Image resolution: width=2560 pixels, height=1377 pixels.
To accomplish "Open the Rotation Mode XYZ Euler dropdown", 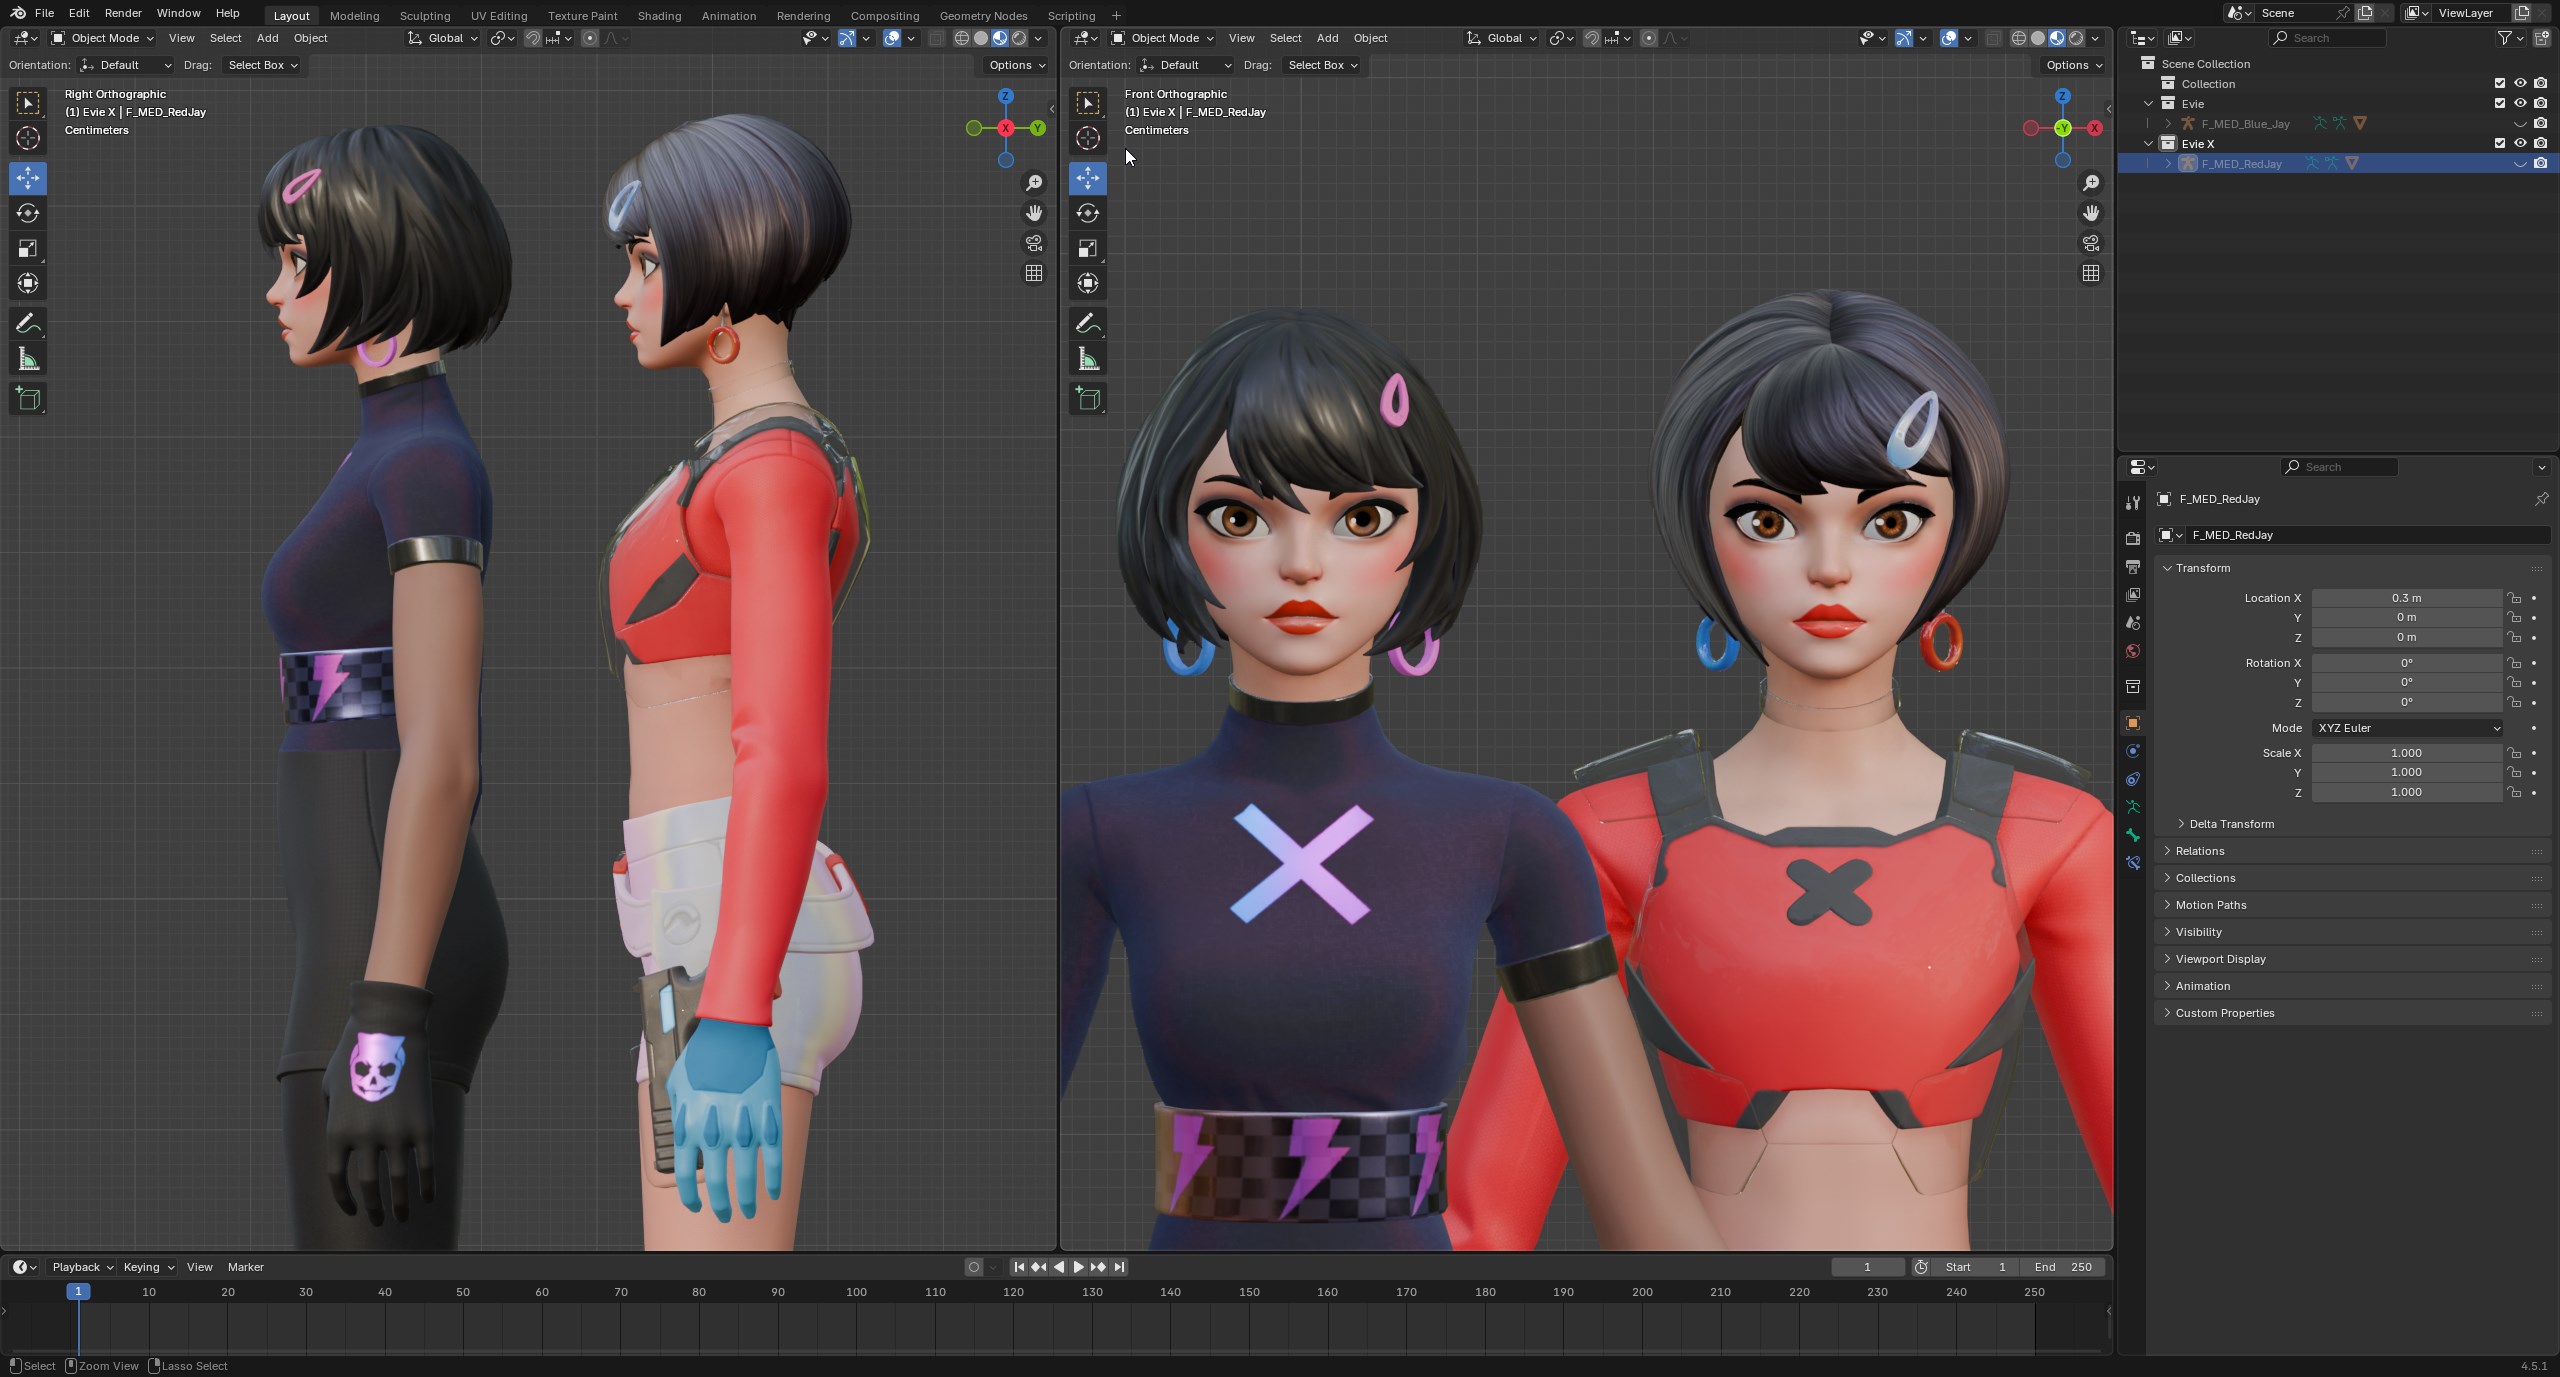I will pos(2406,728).
